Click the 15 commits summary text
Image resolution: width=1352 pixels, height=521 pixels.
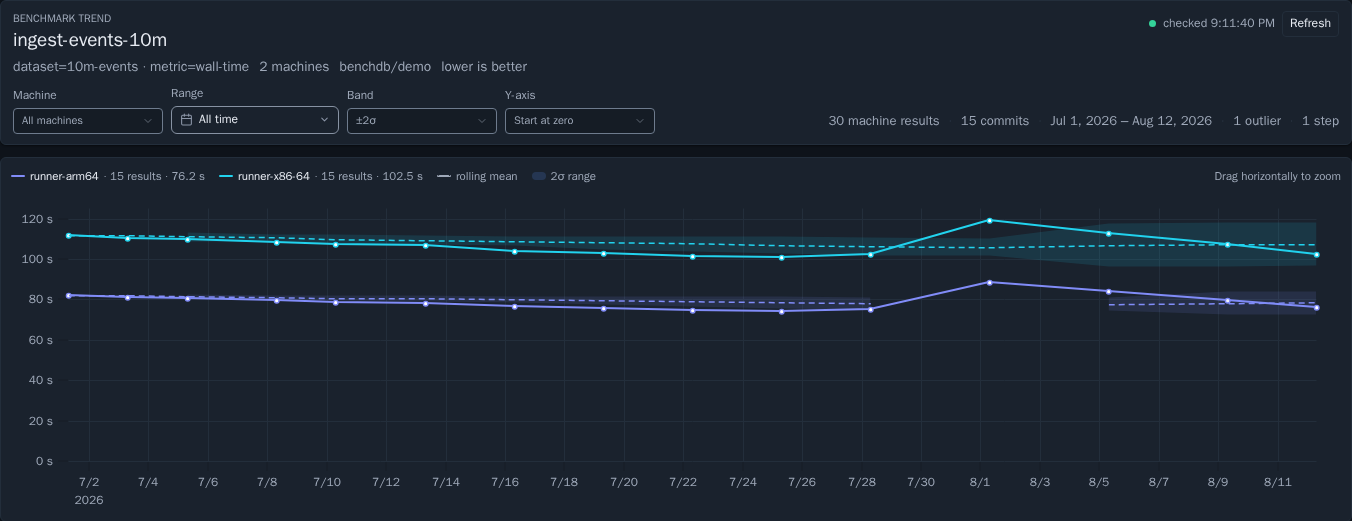click(995, 120)
